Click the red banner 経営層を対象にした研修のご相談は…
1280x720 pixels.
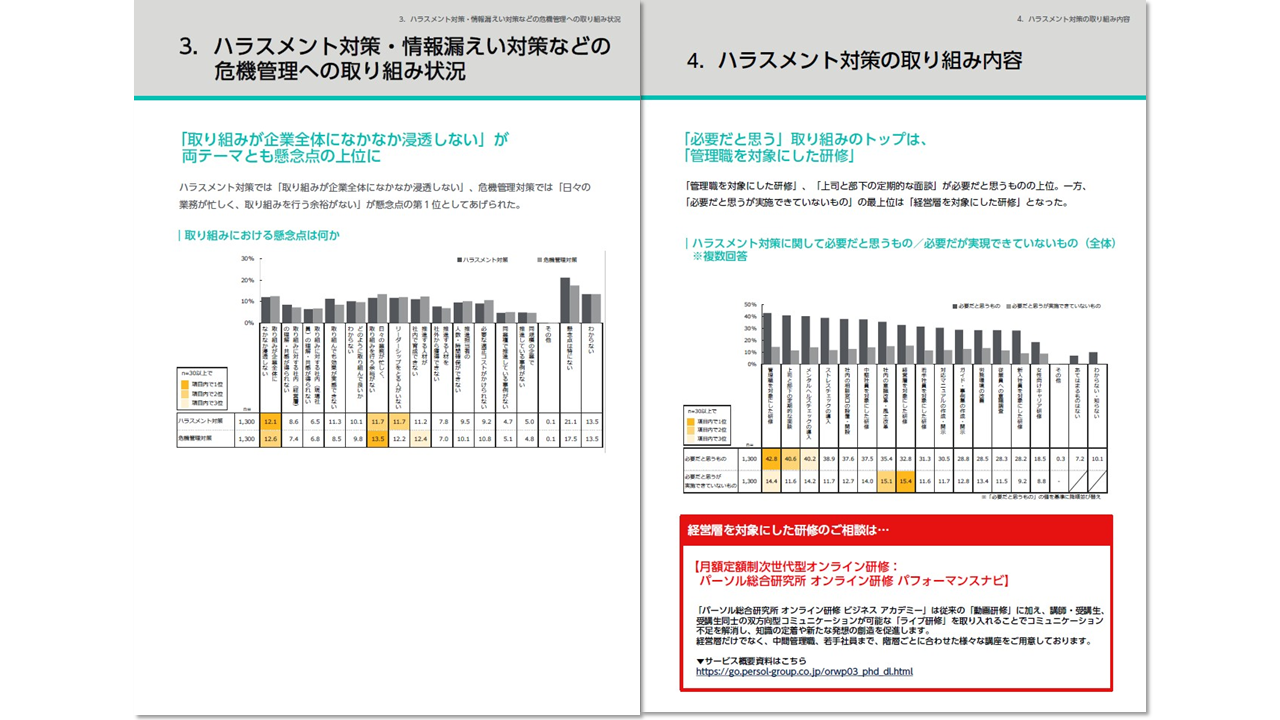point(896,530)
